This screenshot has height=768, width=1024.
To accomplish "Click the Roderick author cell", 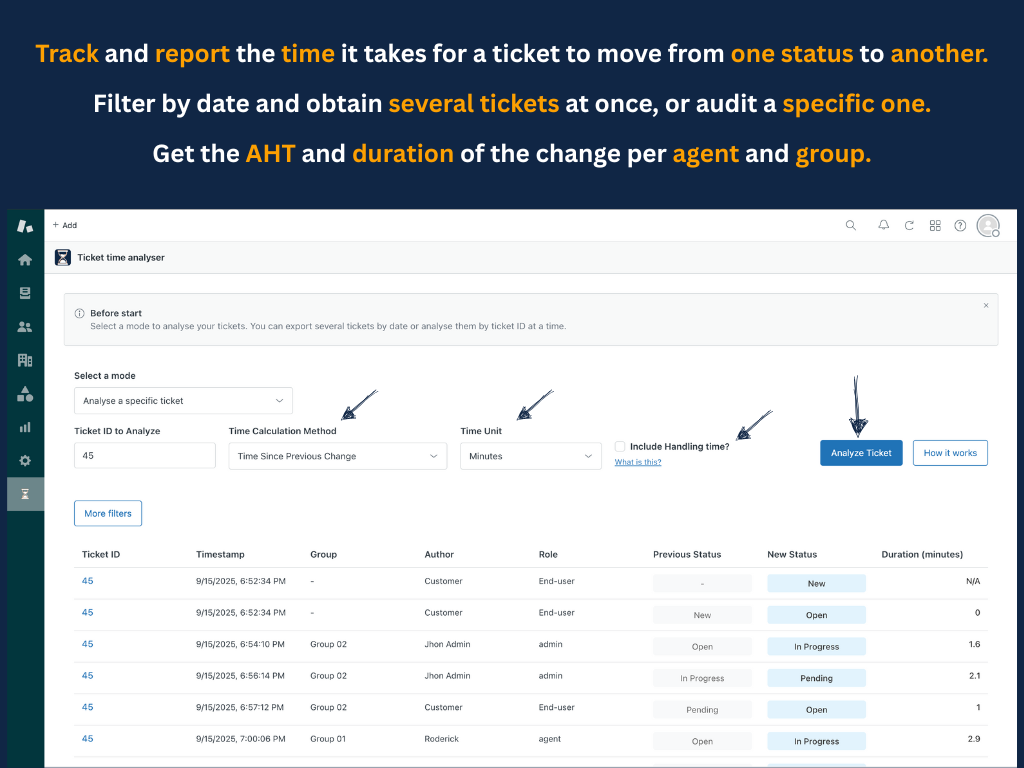I will coord(441,739).
